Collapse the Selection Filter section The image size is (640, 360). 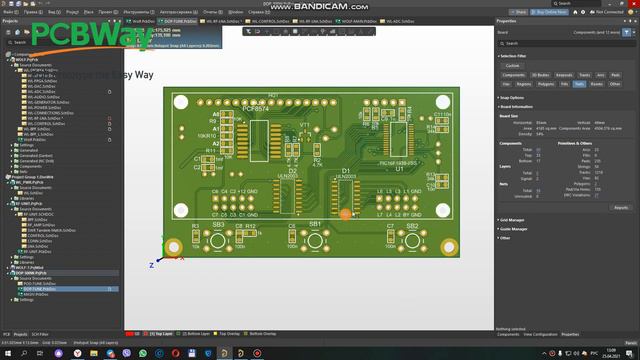point(498,56)
